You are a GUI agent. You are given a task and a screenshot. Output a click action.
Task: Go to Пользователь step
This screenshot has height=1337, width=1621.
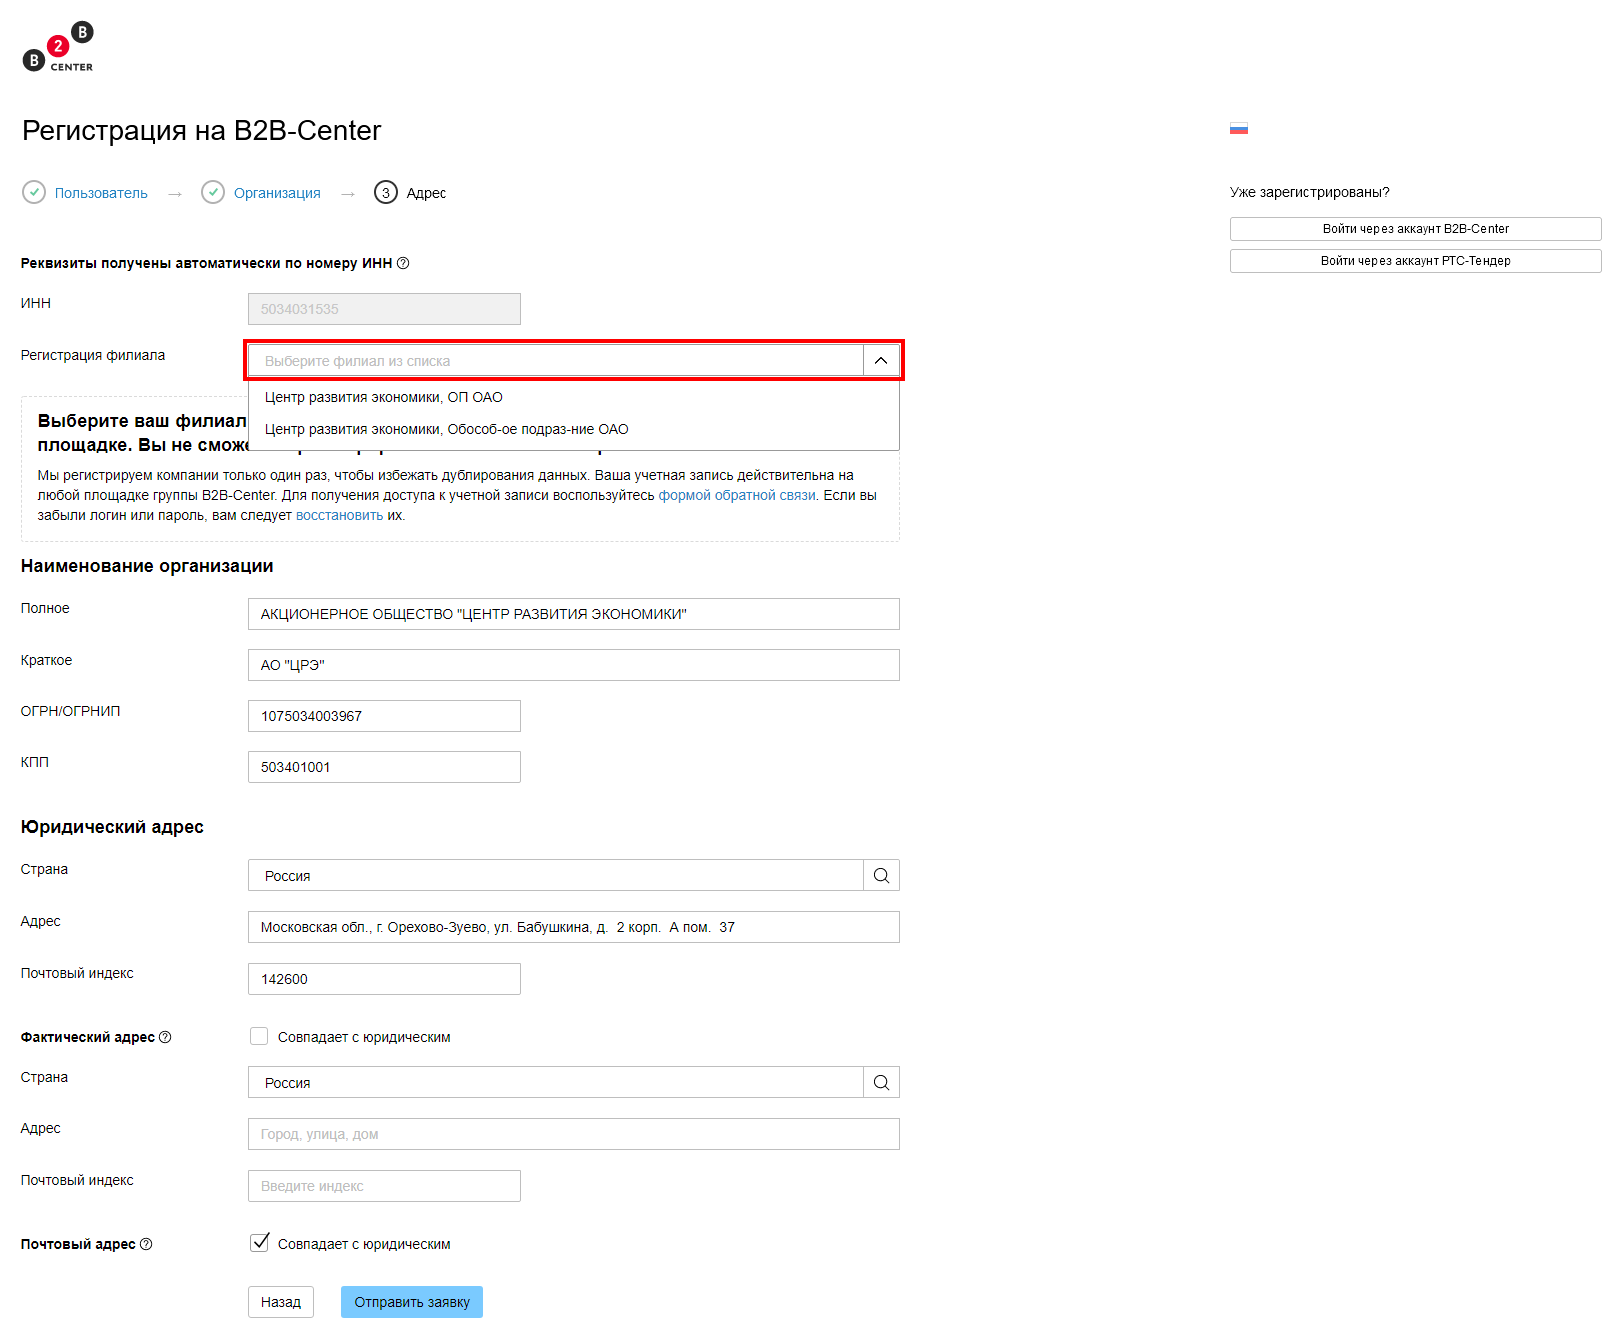101,193
